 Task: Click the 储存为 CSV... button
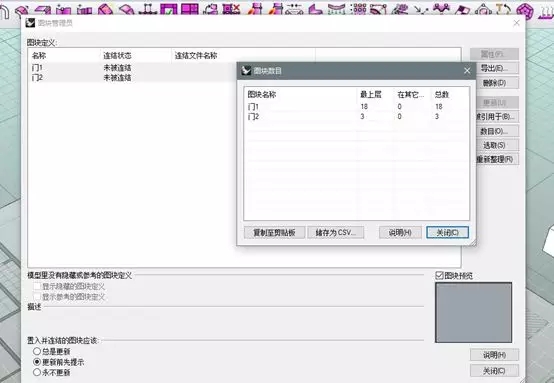click(x=335, y=232)
